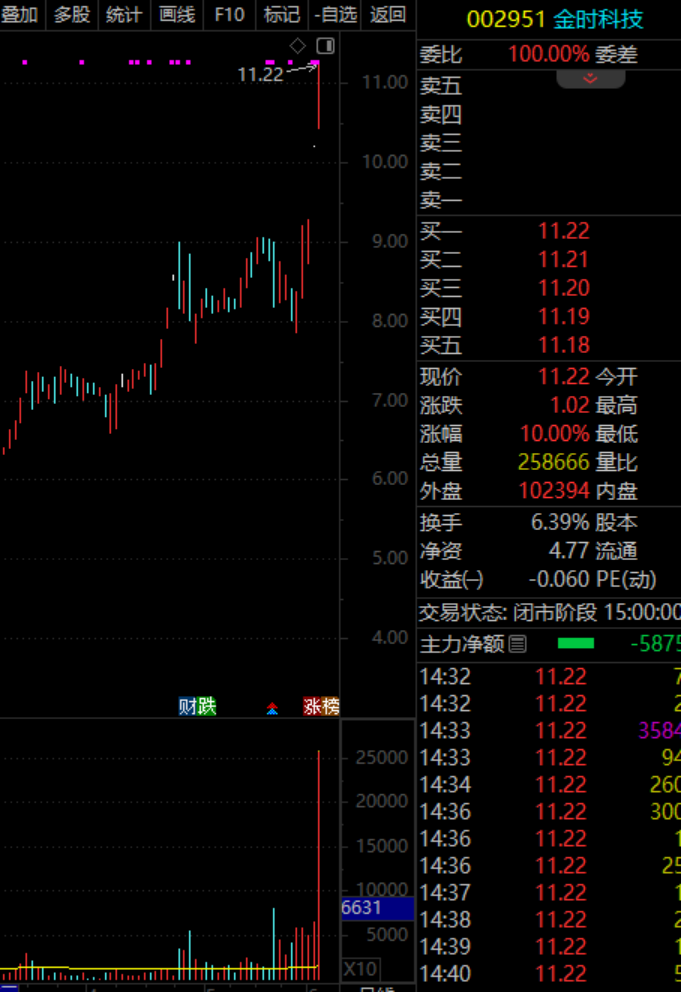Screen dimensions: 681x992
Task: Click the 返回 back button
Action: (x=387, y=14)
